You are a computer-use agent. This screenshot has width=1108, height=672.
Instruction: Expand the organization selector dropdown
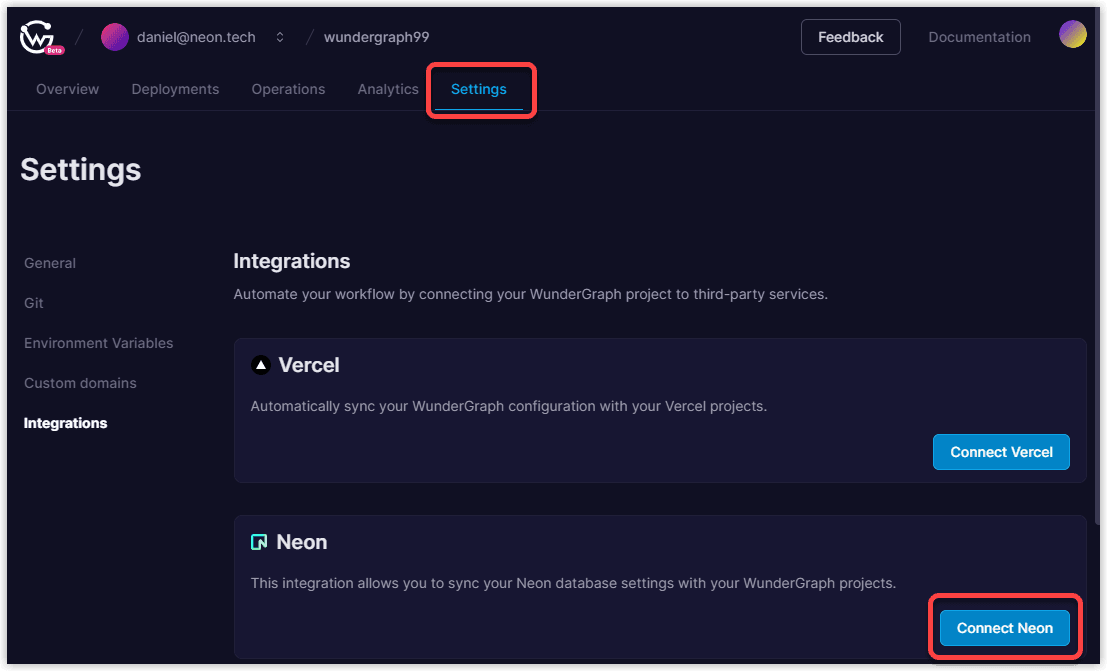(278, 36)
